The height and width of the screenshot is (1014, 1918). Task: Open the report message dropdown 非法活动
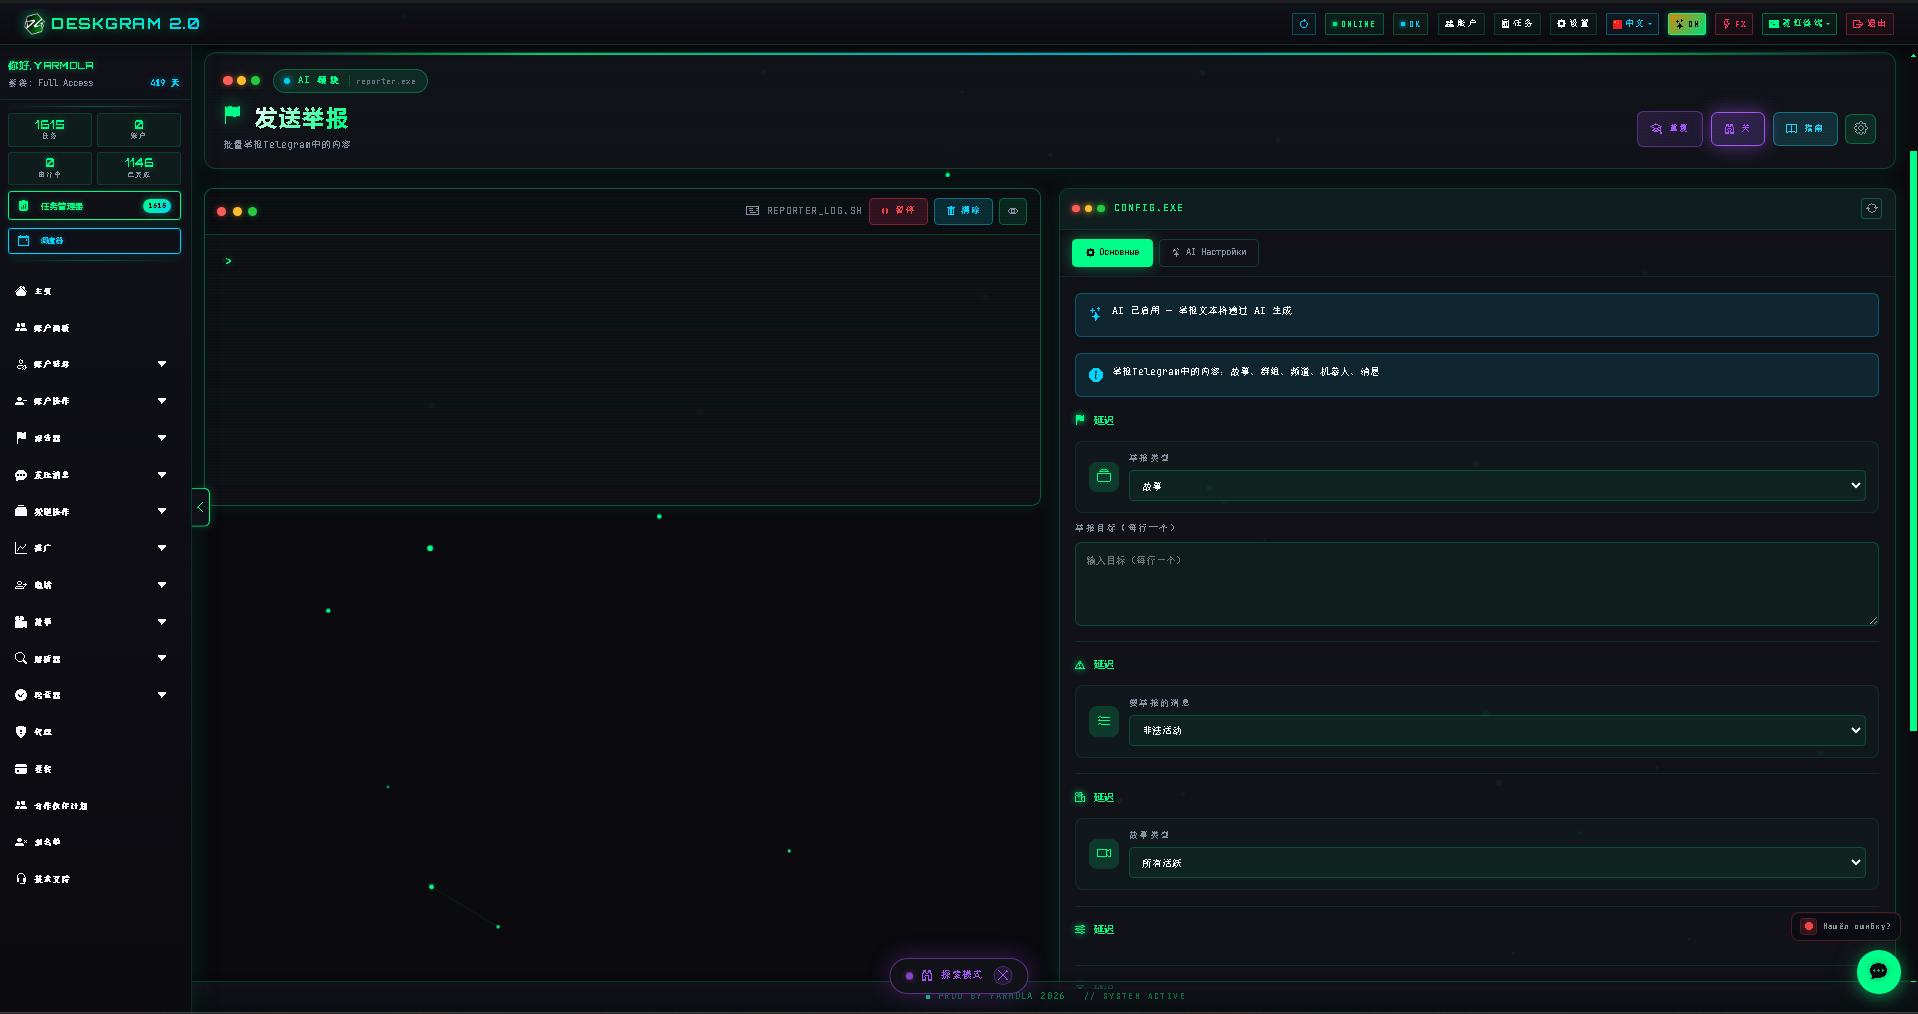[1497, 730]
